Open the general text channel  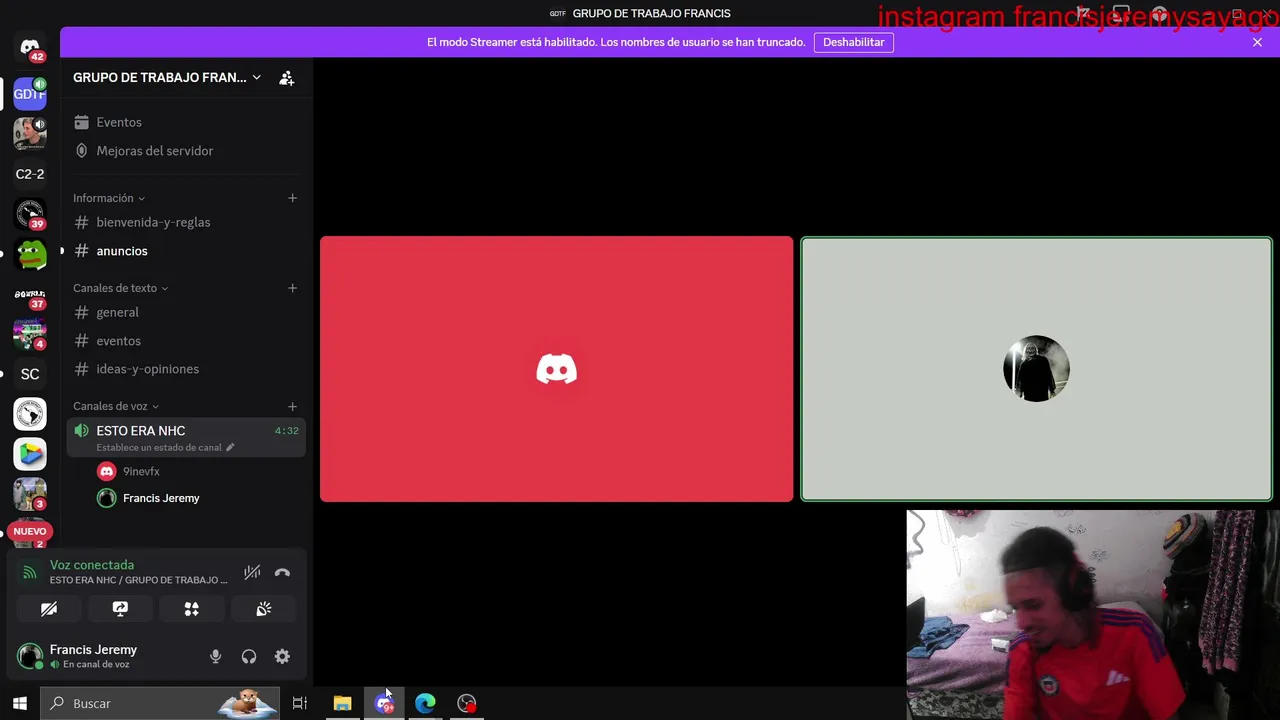187,312
